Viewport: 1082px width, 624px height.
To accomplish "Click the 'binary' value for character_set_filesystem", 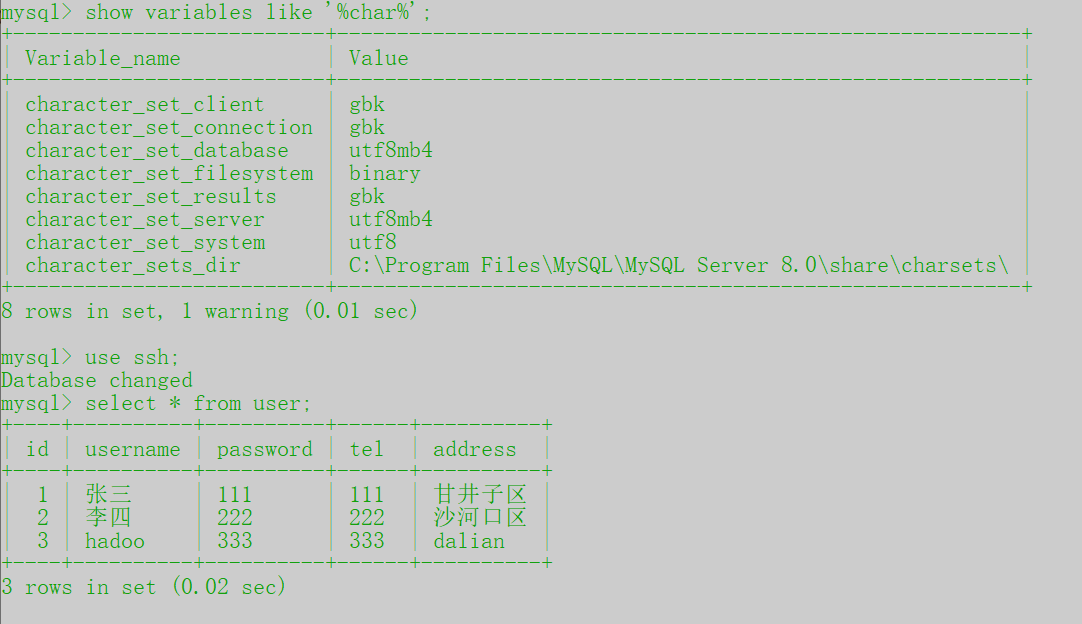I will 384,173.
